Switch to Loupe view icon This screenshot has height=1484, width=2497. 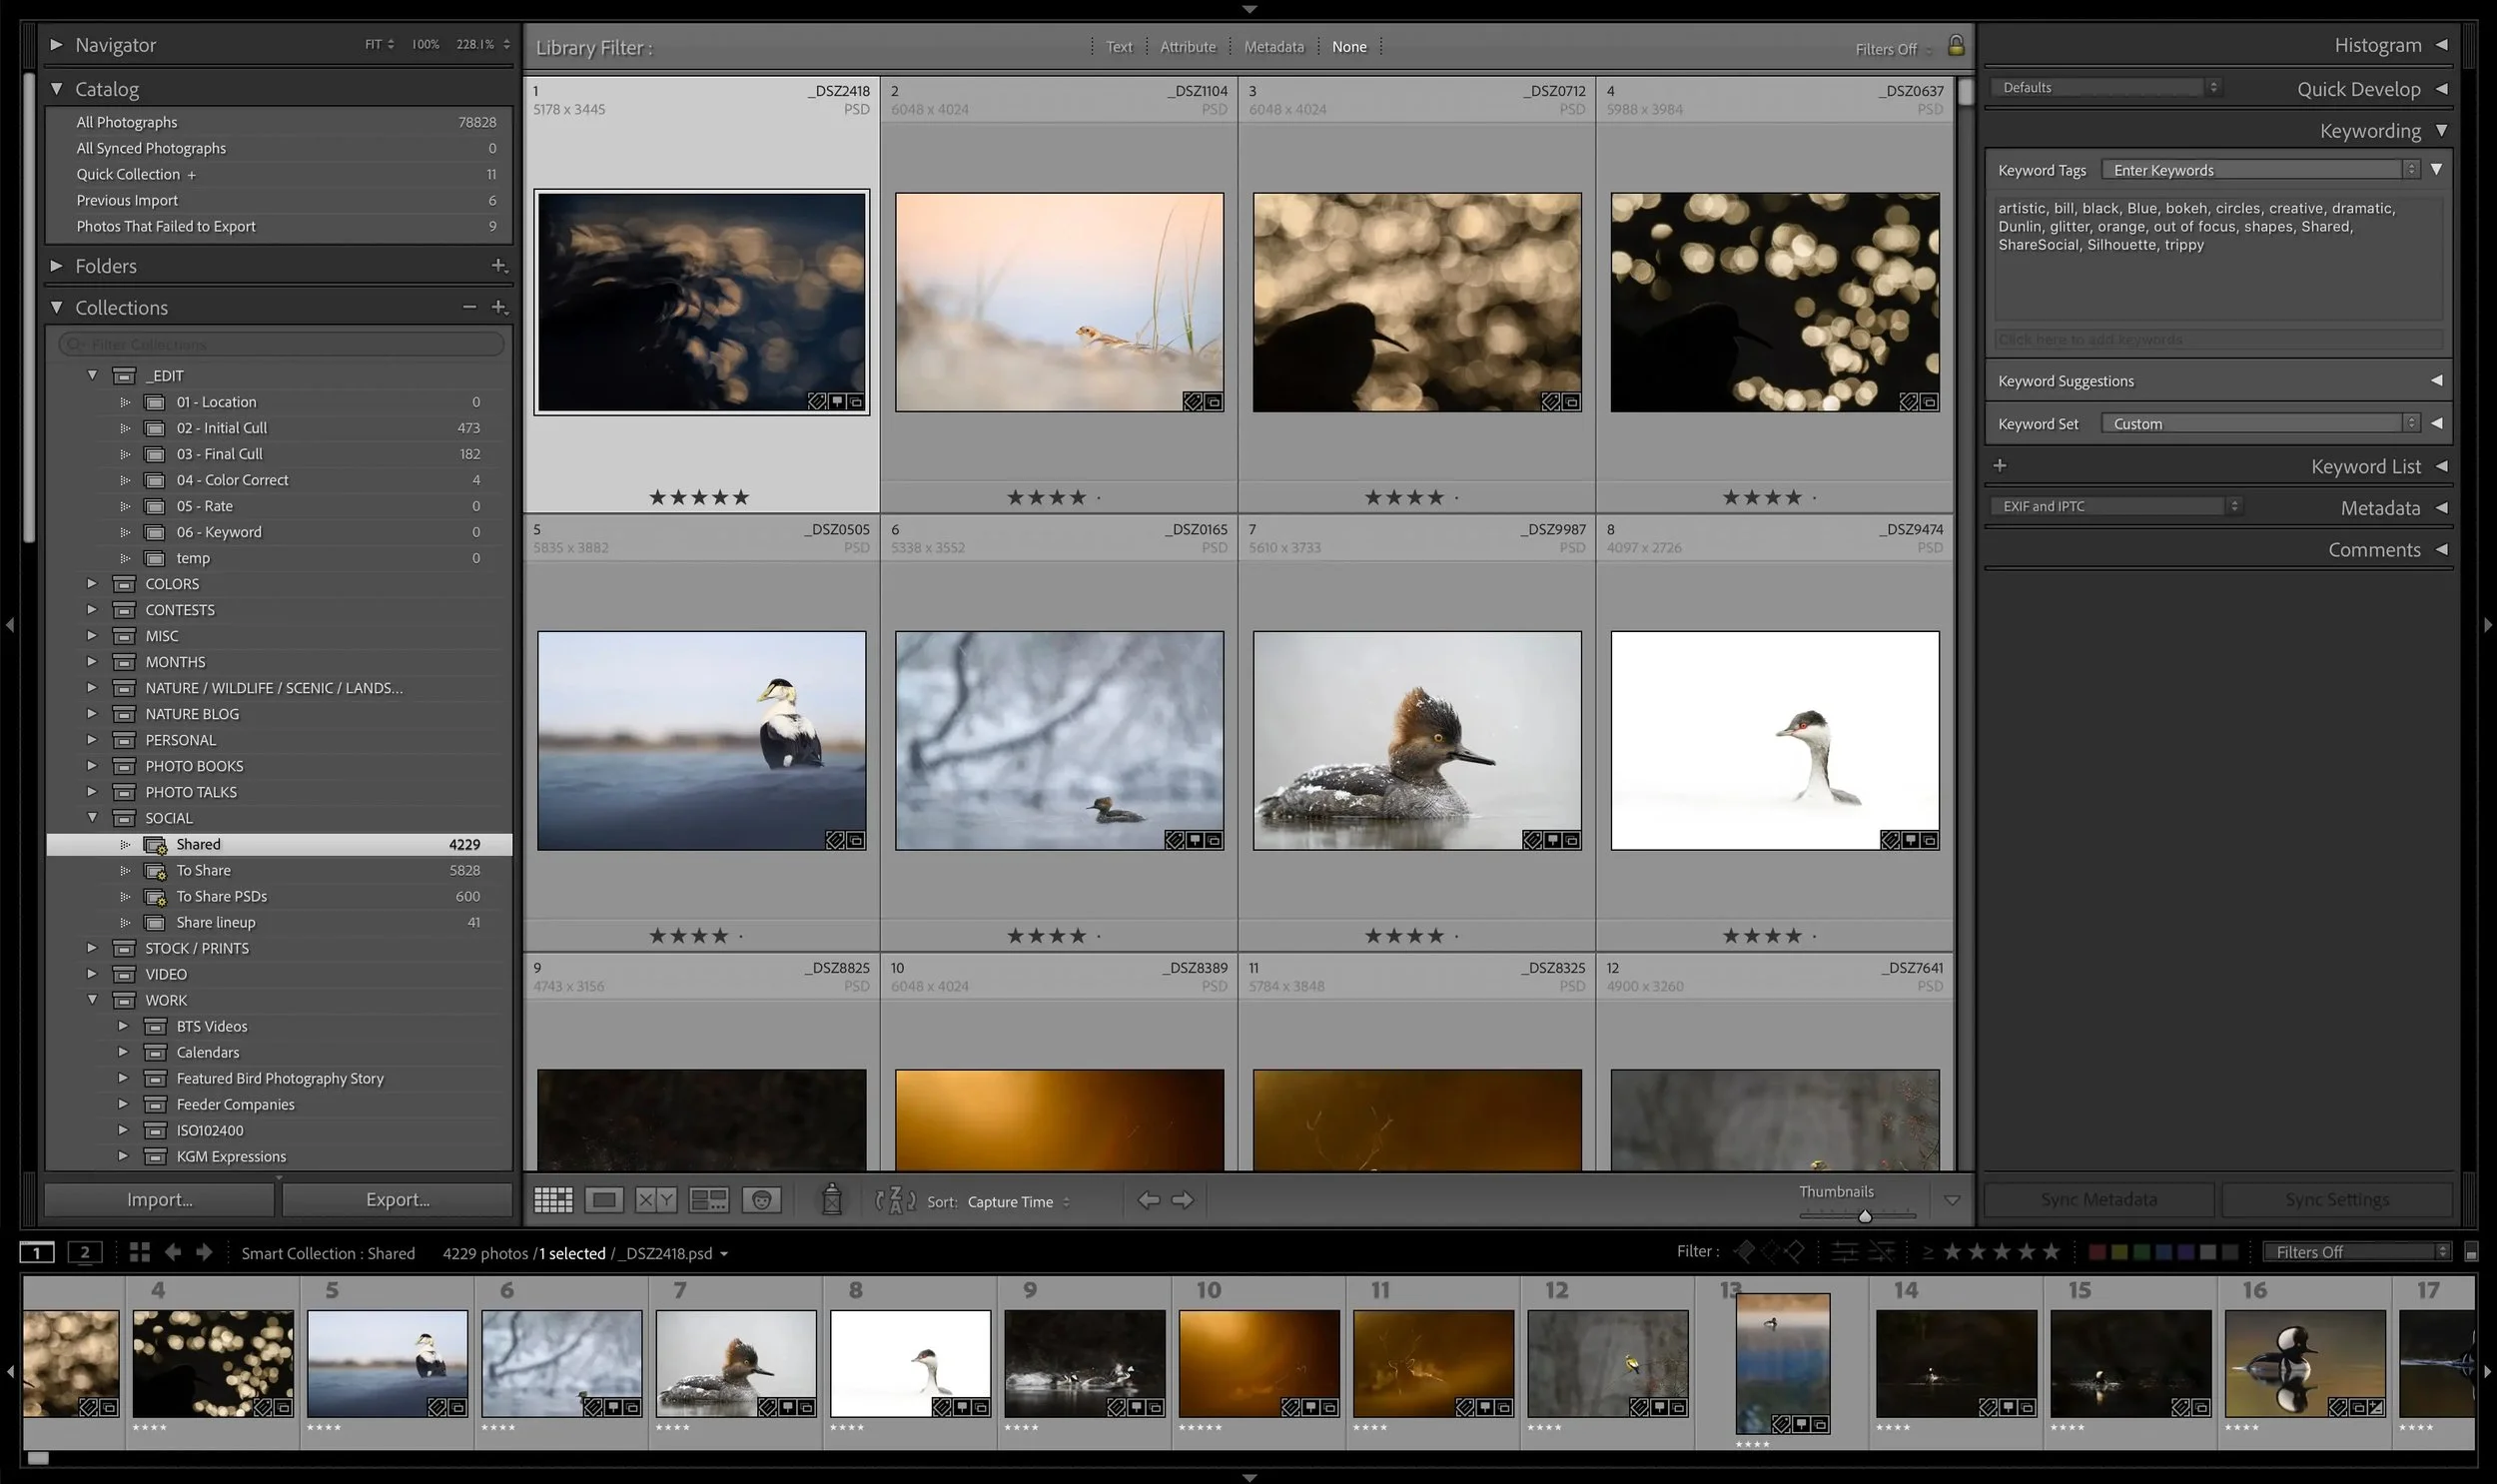tap(604, 1200)
